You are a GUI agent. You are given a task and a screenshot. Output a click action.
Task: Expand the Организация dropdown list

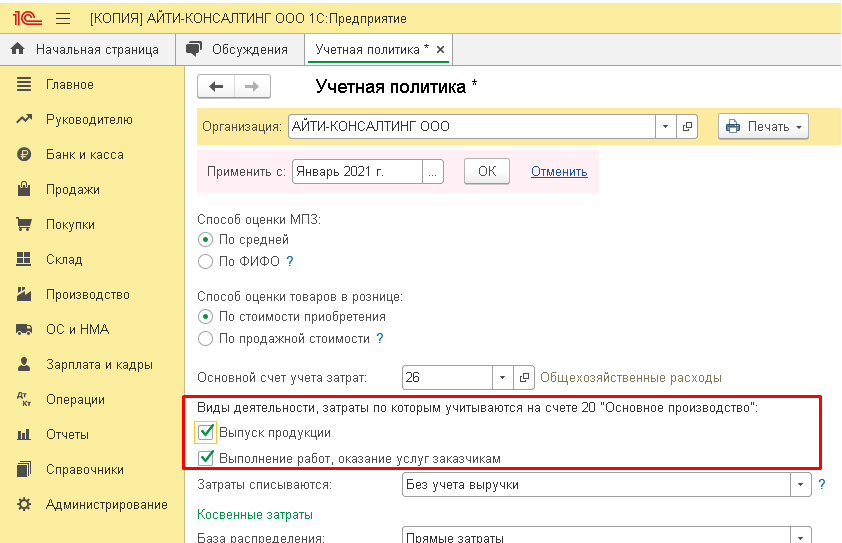666,127
